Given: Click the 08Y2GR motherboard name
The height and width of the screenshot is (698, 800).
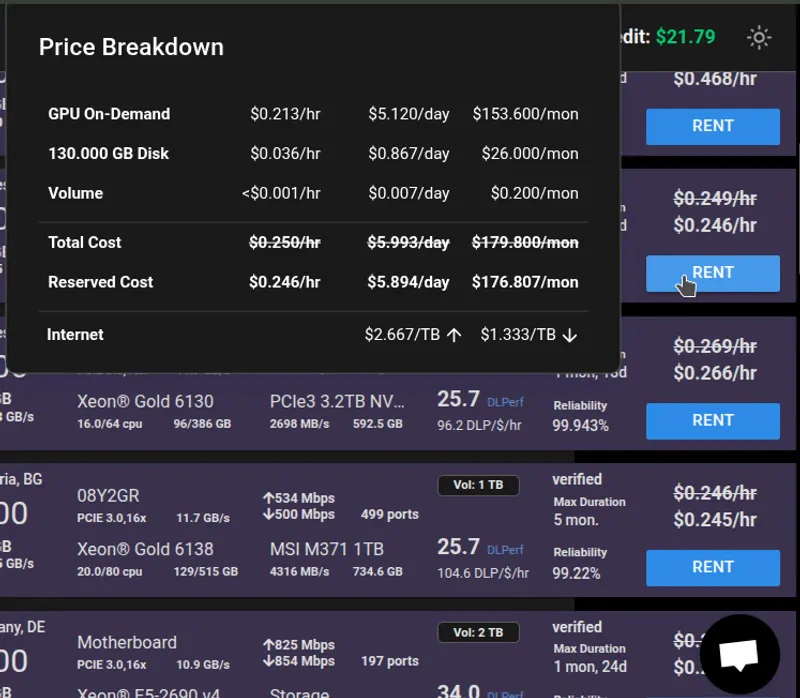Looking at the screenshot, I should [x=108, y=495].
